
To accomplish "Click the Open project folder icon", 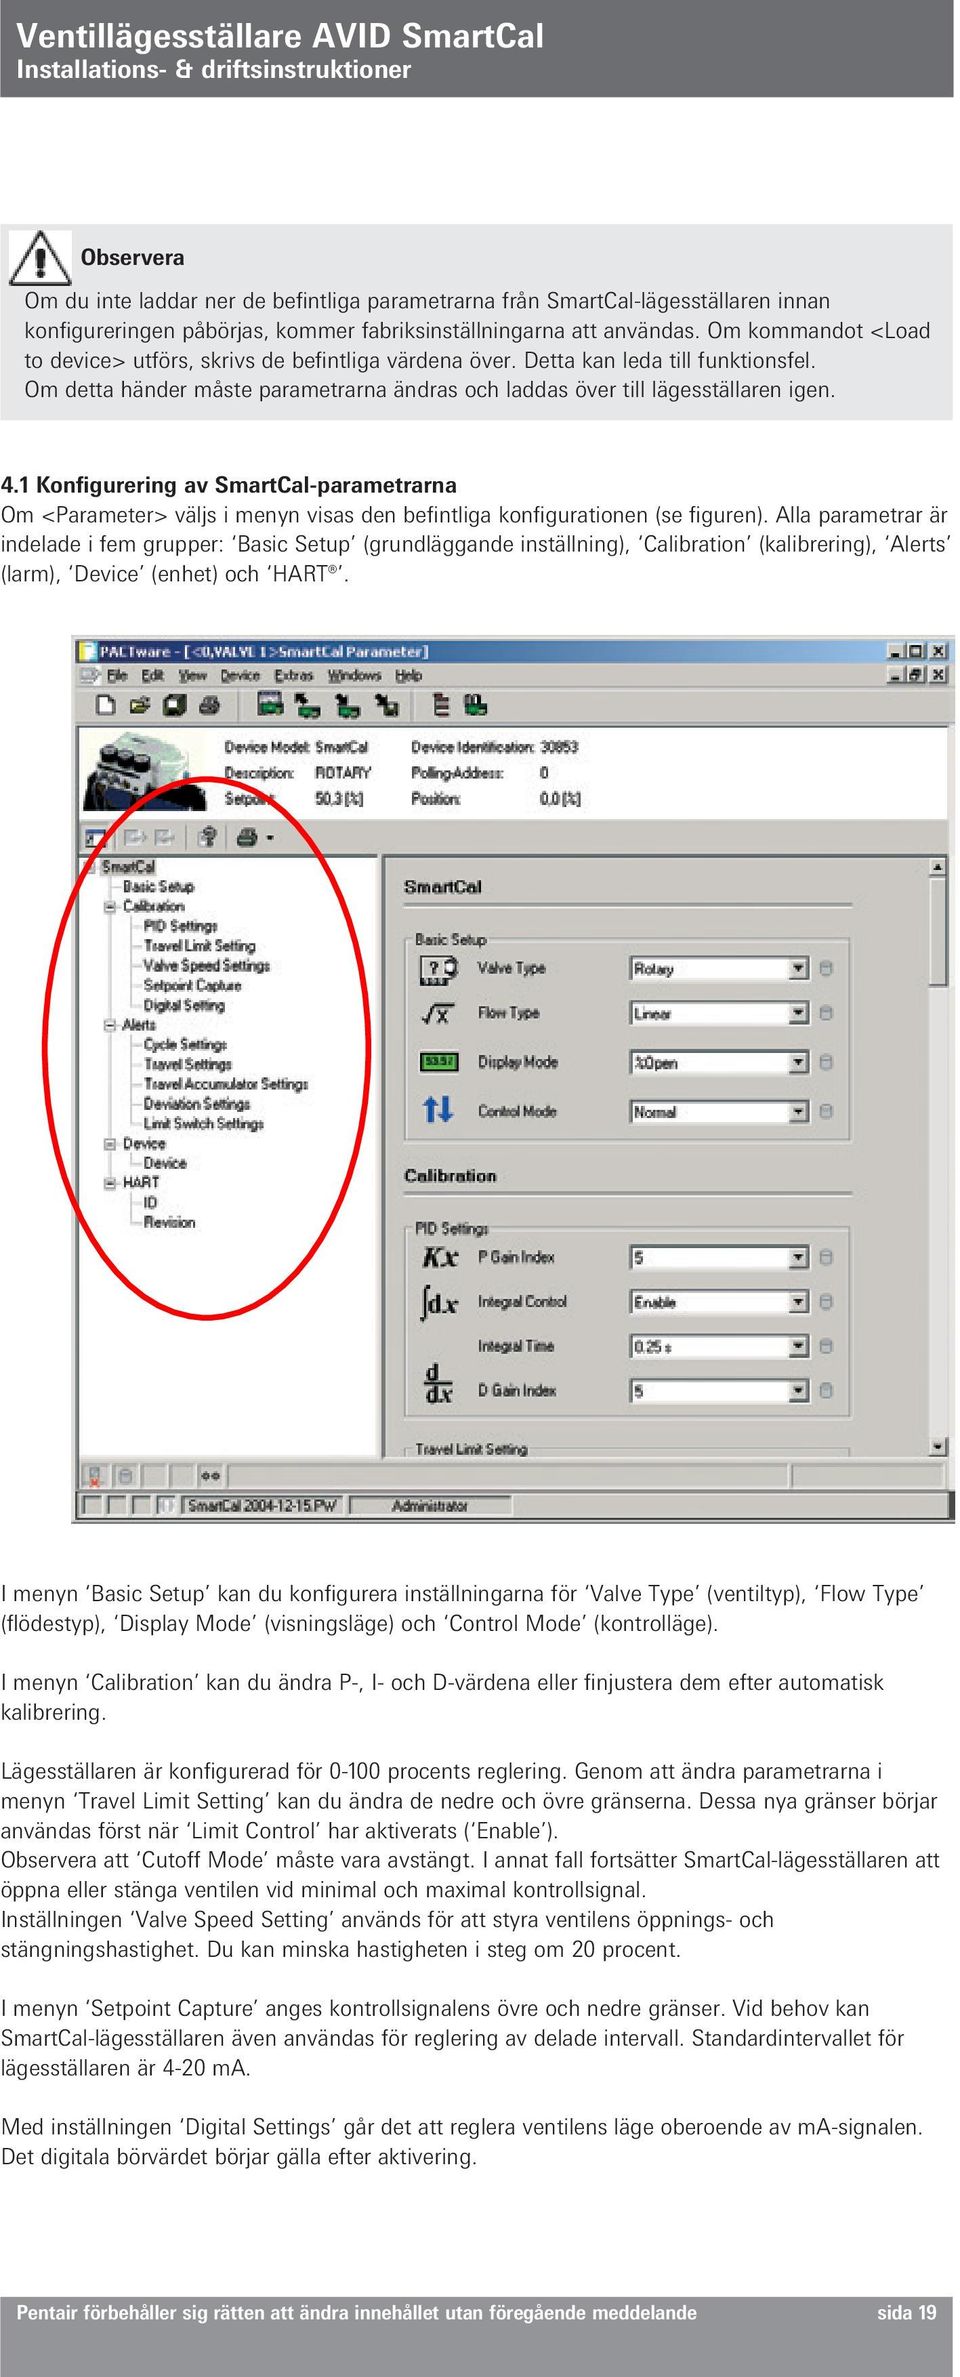I will [x=140, y=706].
